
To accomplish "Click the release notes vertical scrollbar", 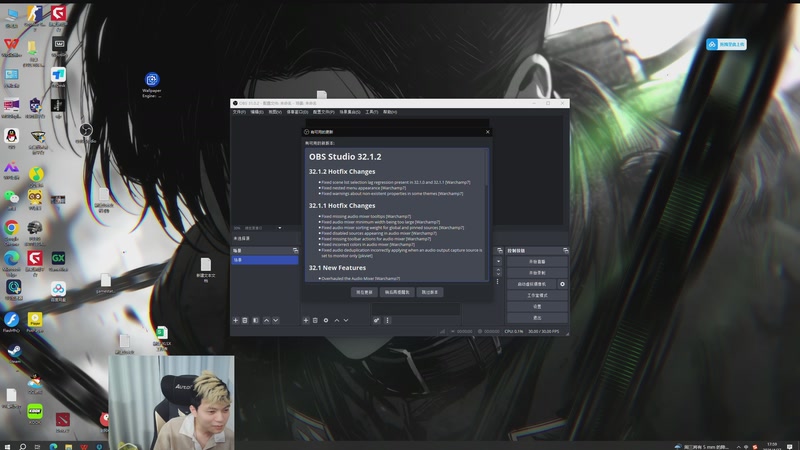I will coord(486,214).
